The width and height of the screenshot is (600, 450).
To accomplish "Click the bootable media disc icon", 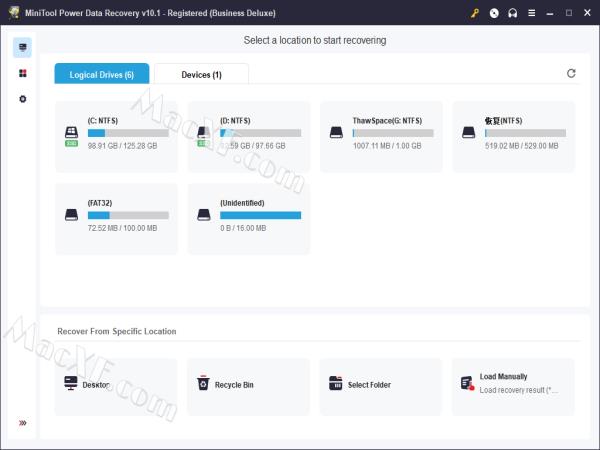I will coord(494,13).
